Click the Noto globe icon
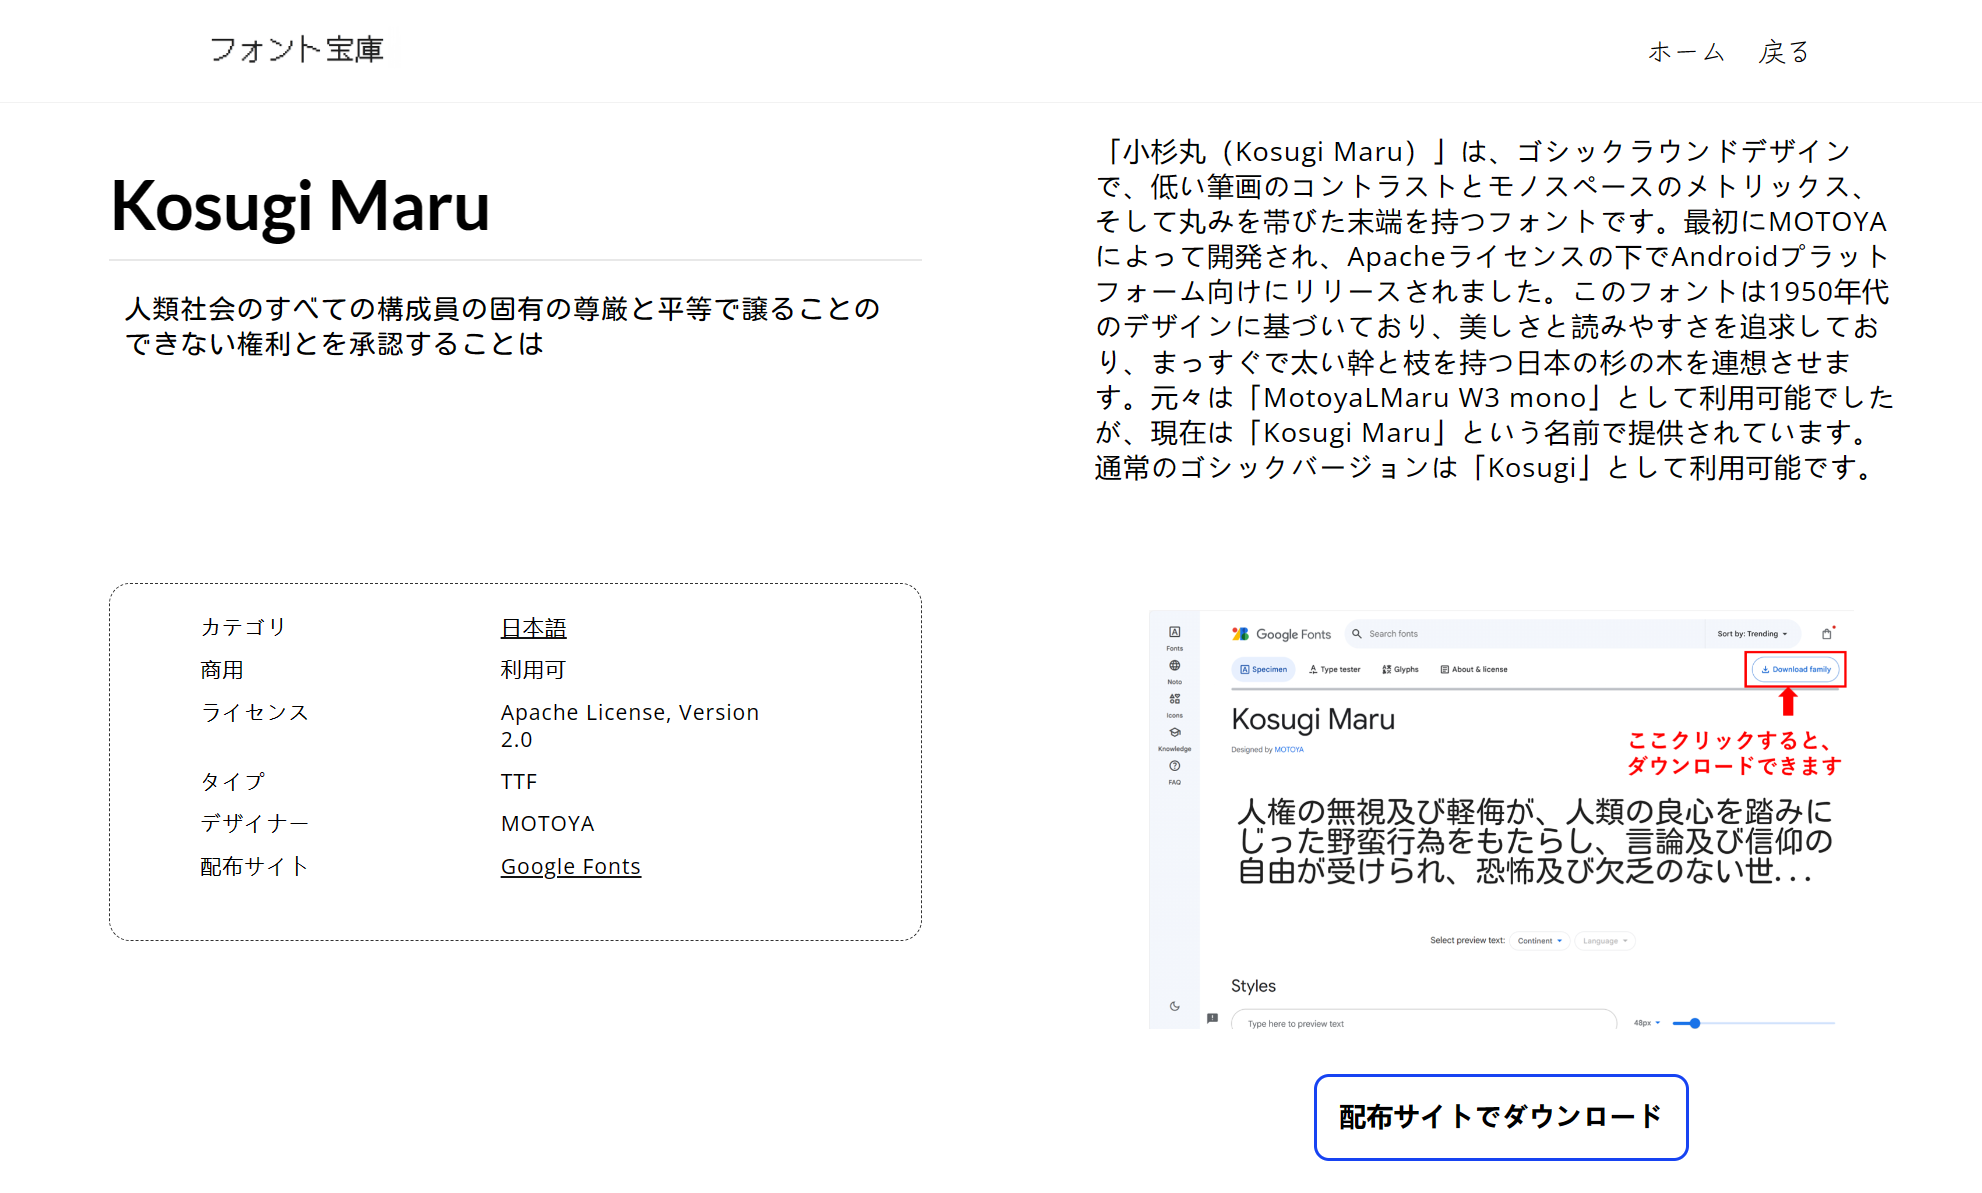Image resolution: width=1982 pixels, height=1193 pixels. coord(1174,666)
